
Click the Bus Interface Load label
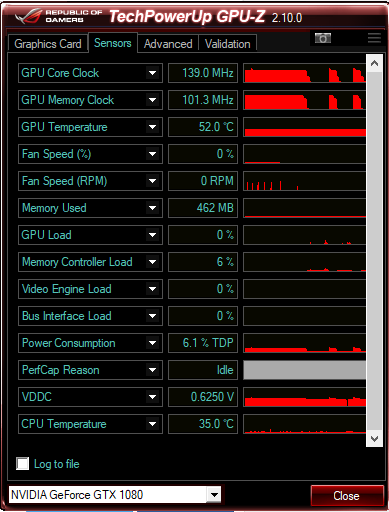pos(67,316)
